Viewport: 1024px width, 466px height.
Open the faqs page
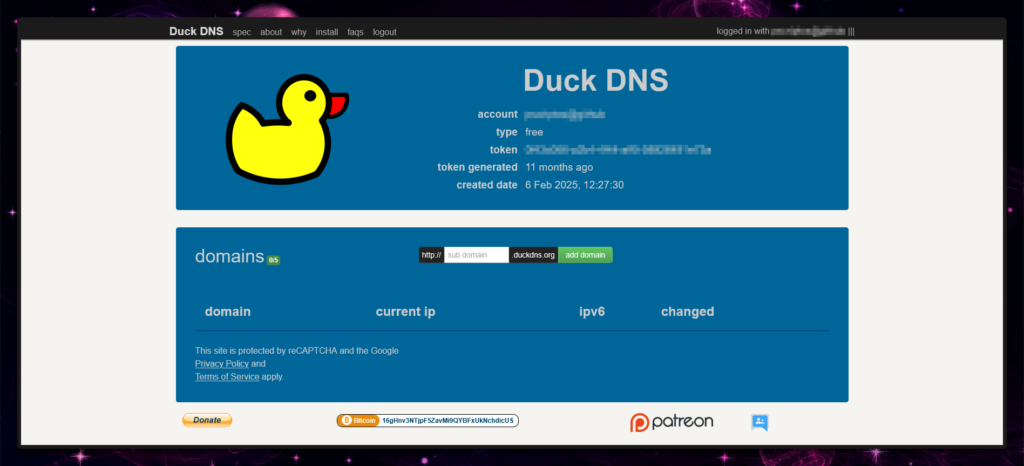pos(355,32)
